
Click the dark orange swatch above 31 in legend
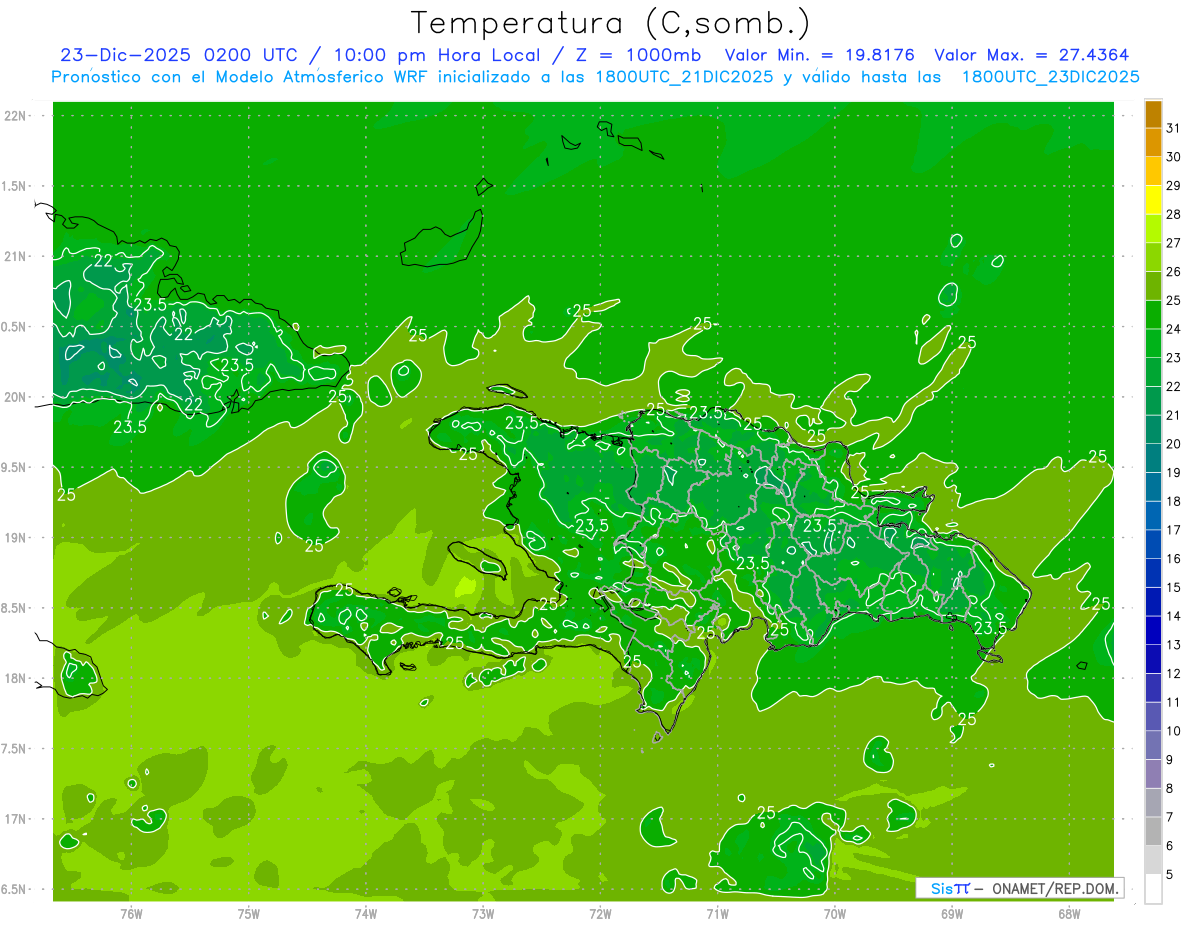coord(1153,113)
